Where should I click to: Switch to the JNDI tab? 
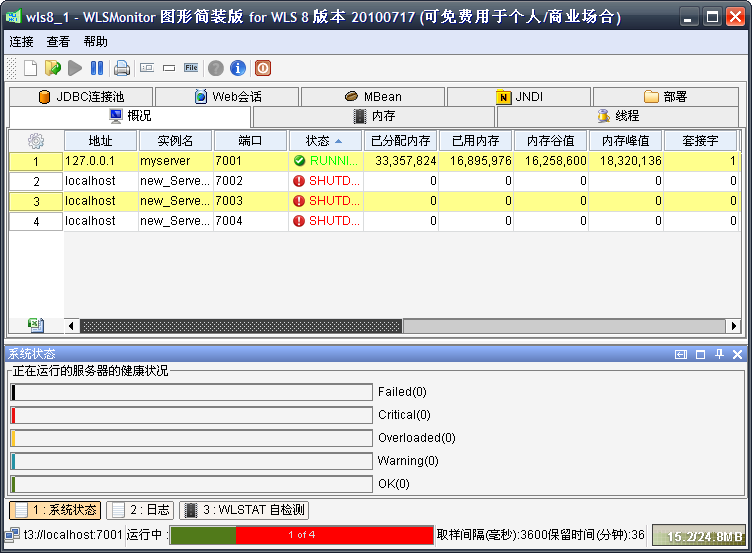(x=518, y=96)
